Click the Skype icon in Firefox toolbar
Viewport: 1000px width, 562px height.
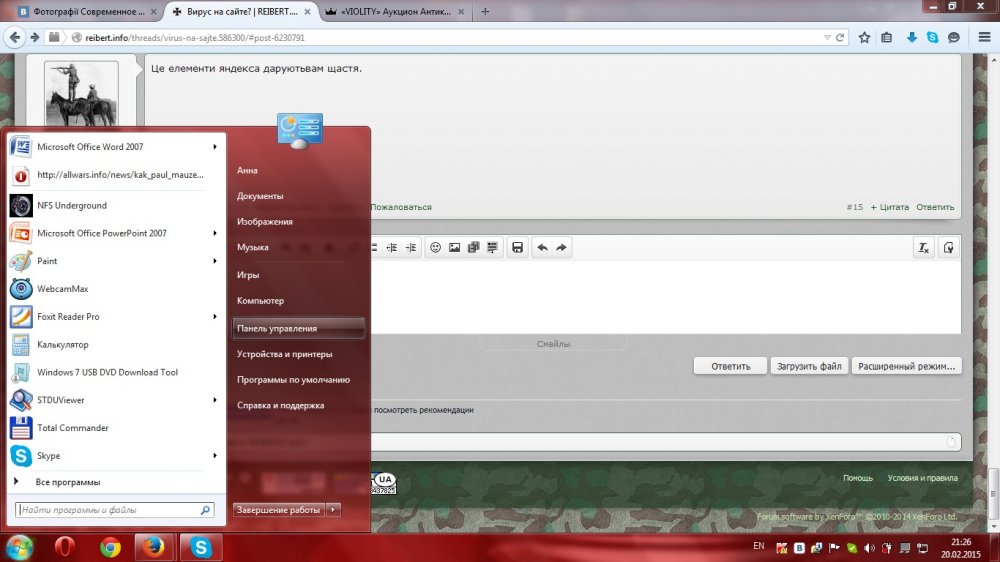(932, 38)
